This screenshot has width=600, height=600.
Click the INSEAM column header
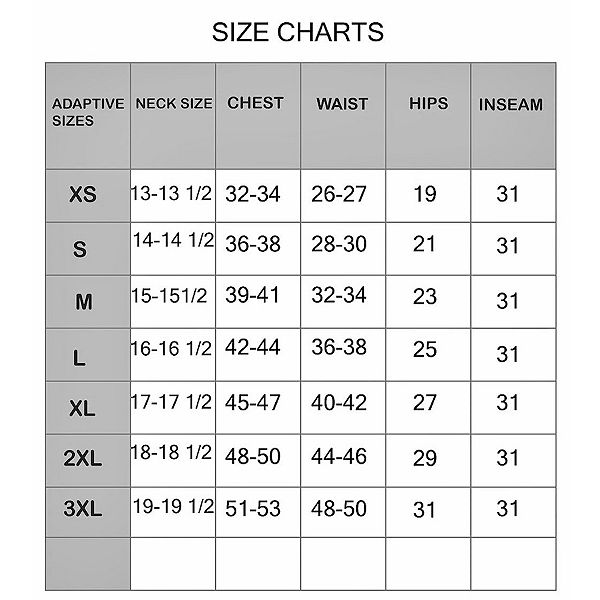tap(510, 104)
